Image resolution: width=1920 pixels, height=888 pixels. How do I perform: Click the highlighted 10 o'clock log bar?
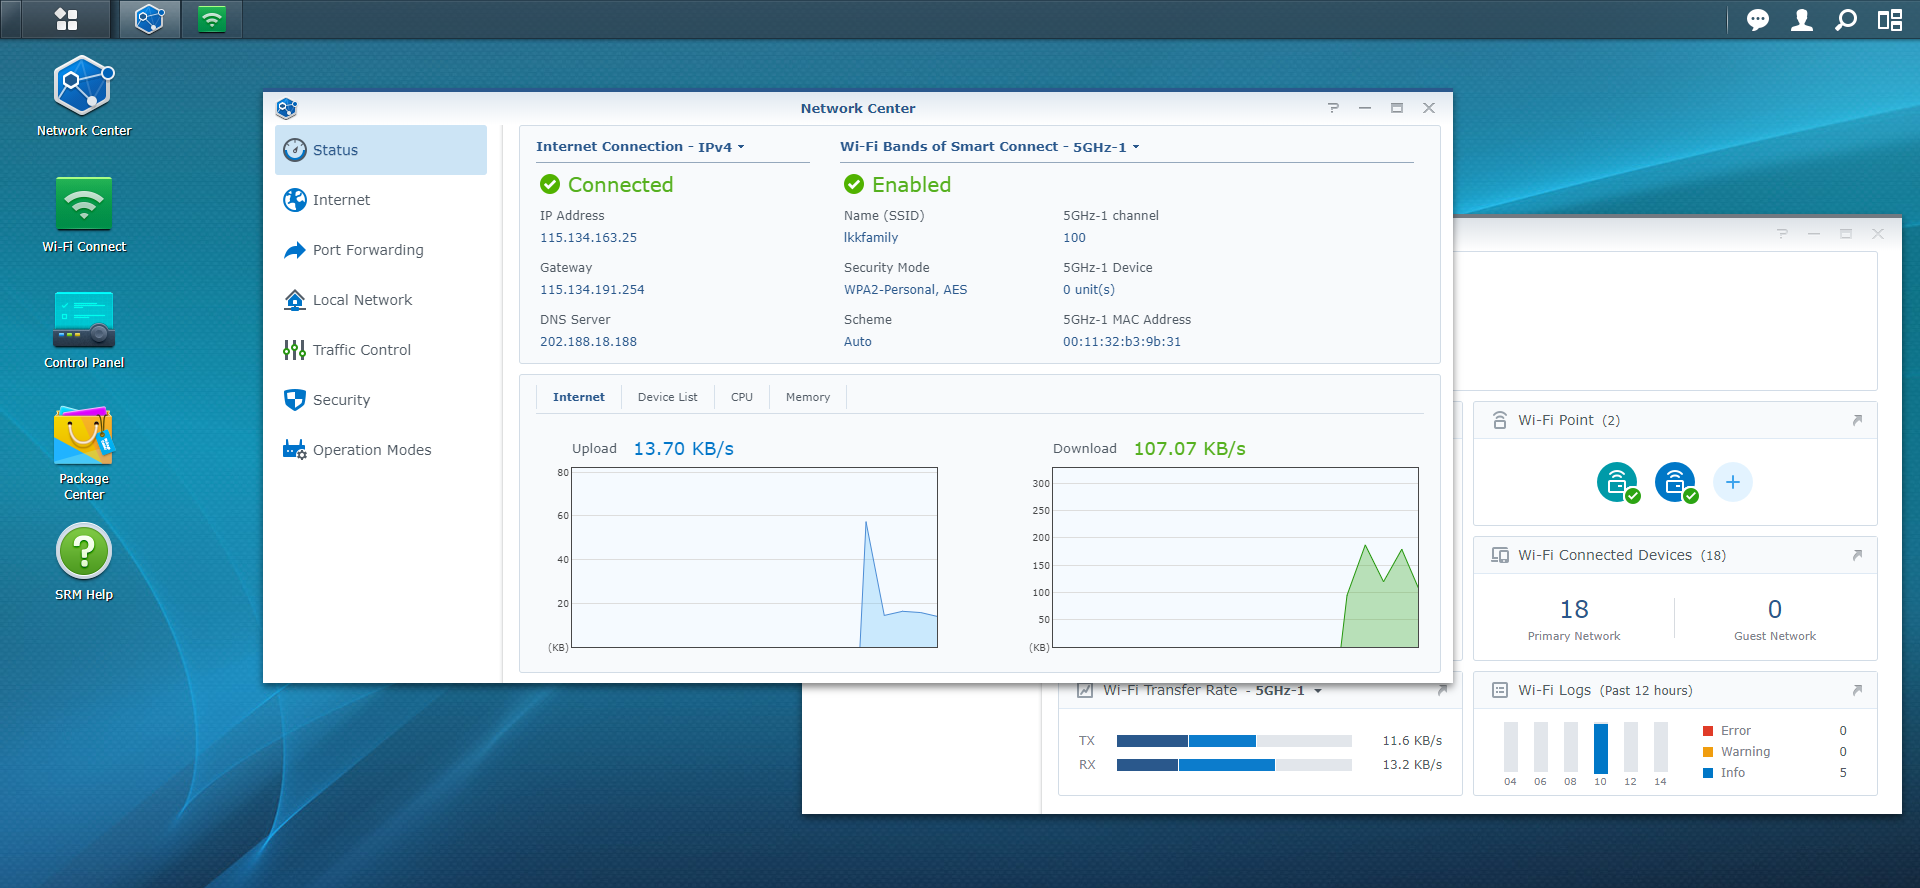pos(1600,747)
